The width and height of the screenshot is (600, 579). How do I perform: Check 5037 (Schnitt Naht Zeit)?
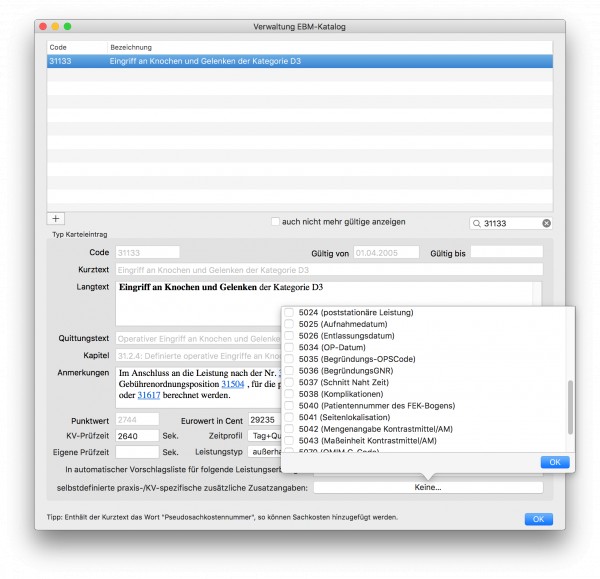click(289, 382)
